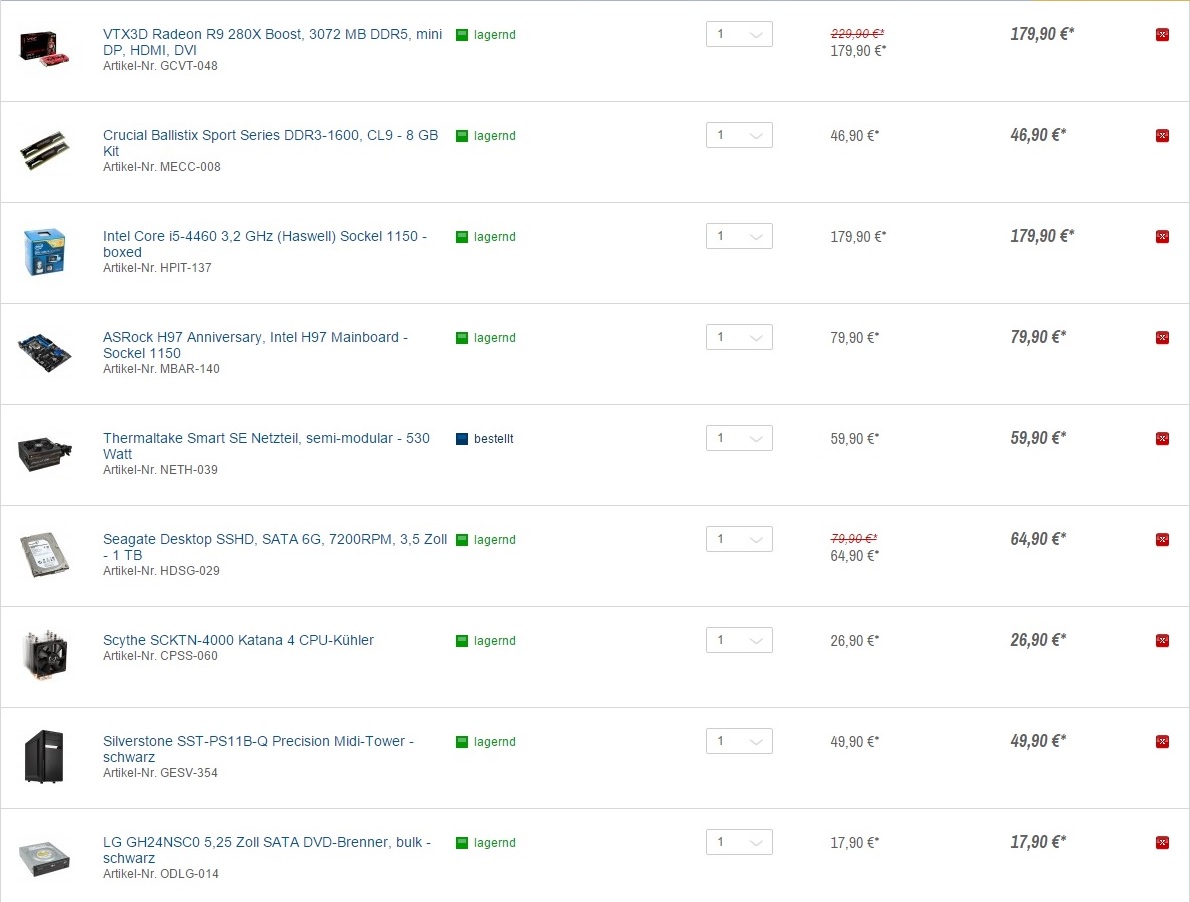Open quantity selector for Scythe CPU-Kühler
The height and width of the screenshot is (902, 1190).
point(739,640)
